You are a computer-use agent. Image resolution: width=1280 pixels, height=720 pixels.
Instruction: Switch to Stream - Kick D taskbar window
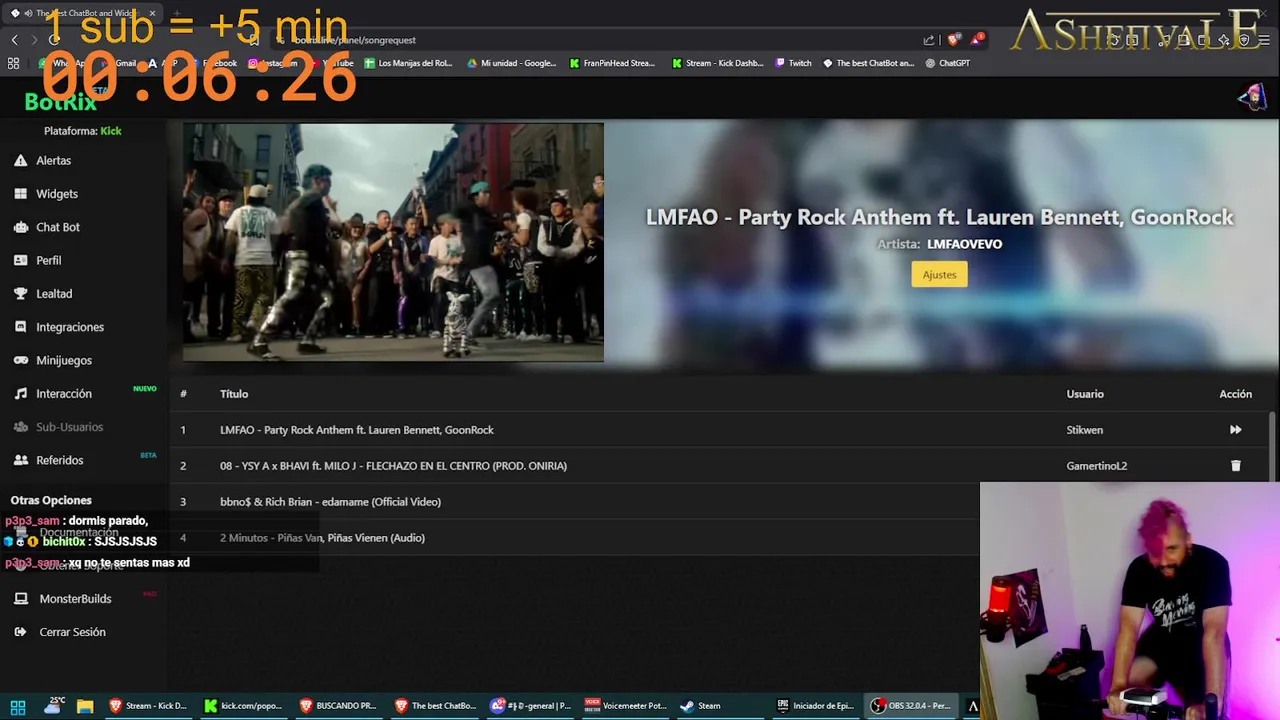[x=148, y=706]
